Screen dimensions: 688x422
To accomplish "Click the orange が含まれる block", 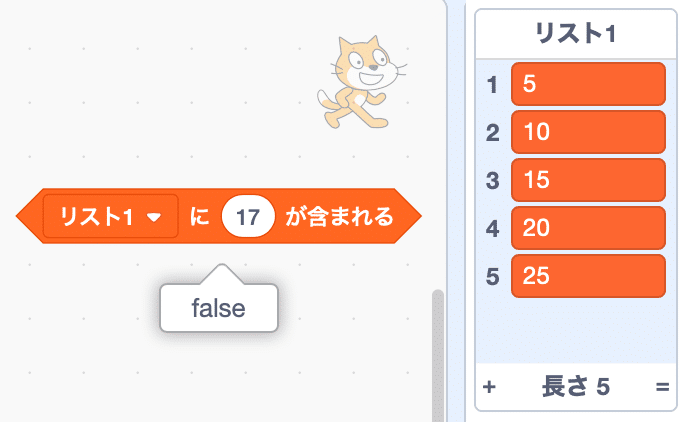I will point(219,216).
